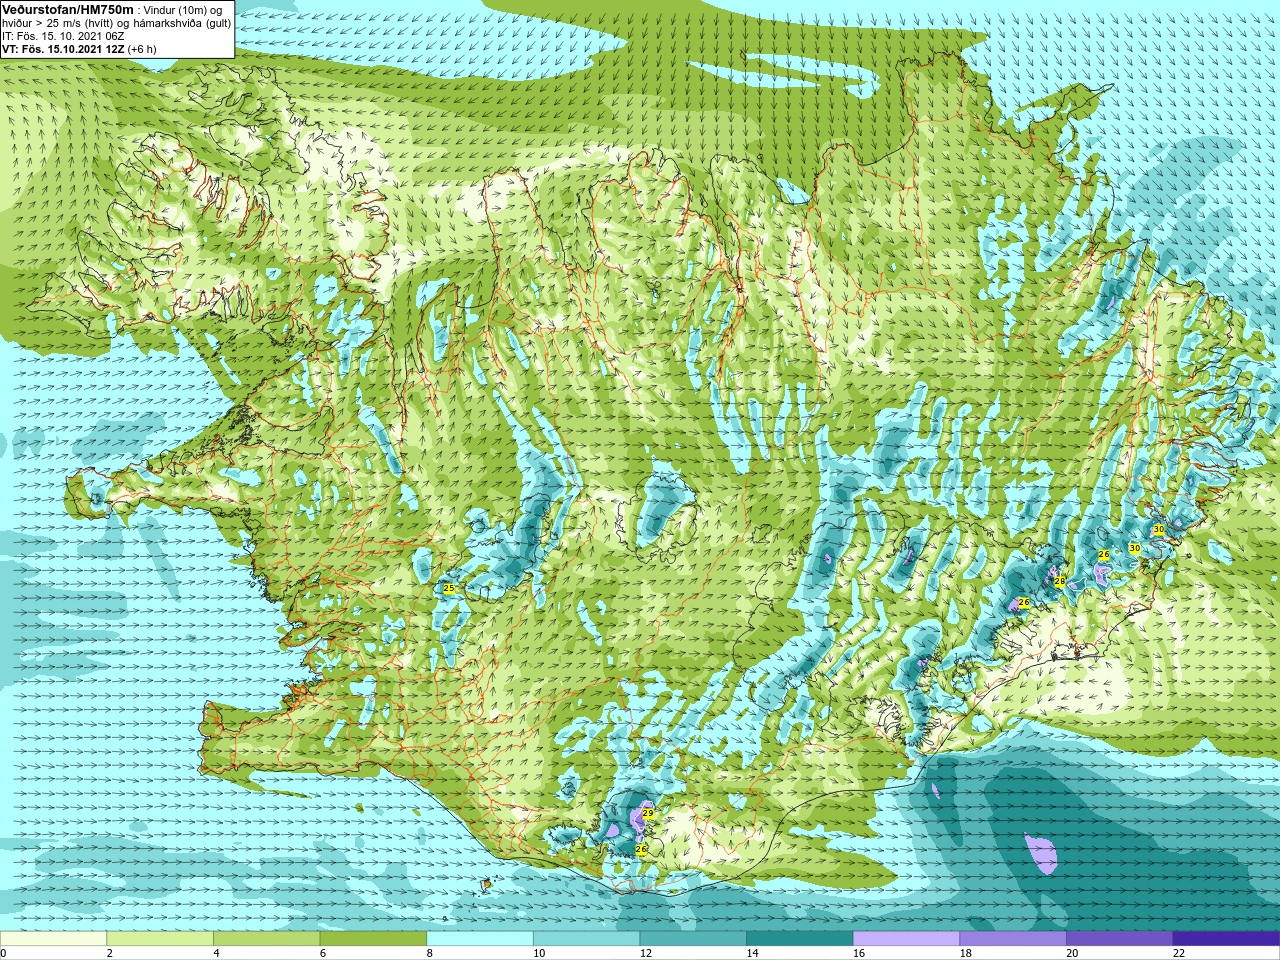Click the '22' tick label on the scale
Image resolution: width=1280 pixels, height=960 pixels.
1179,953
